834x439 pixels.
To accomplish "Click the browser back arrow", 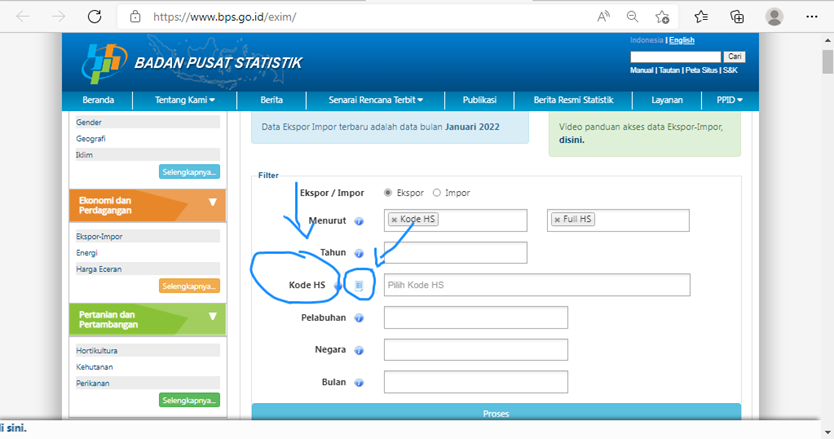I will click(x=23, y=16).
